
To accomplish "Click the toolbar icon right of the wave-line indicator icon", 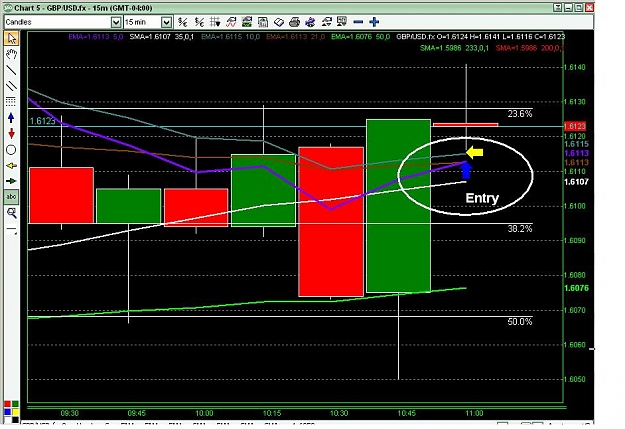I will pyautogui.click(x=247, y=22).
